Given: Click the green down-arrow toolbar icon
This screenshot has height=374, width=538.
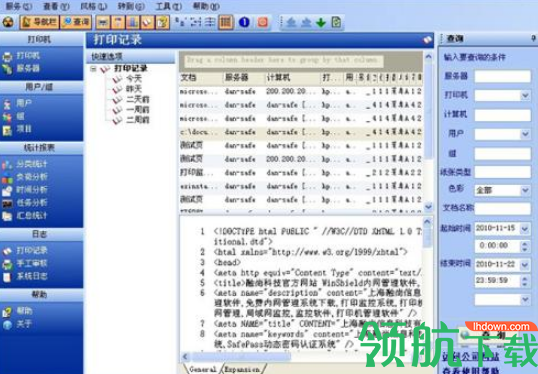Looking at the screenshot, I should [321, 23].
